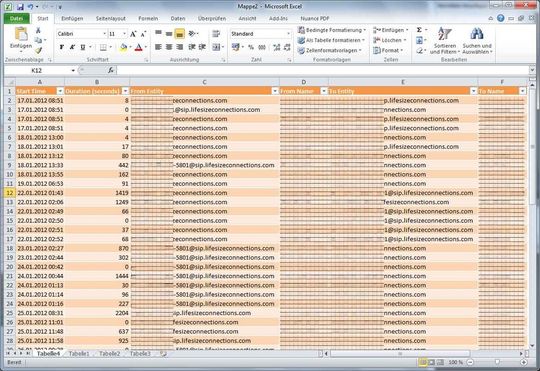Screen dimensions: 540x371
Task: Click Einfügen in the Zellen group
Action: 391,30
